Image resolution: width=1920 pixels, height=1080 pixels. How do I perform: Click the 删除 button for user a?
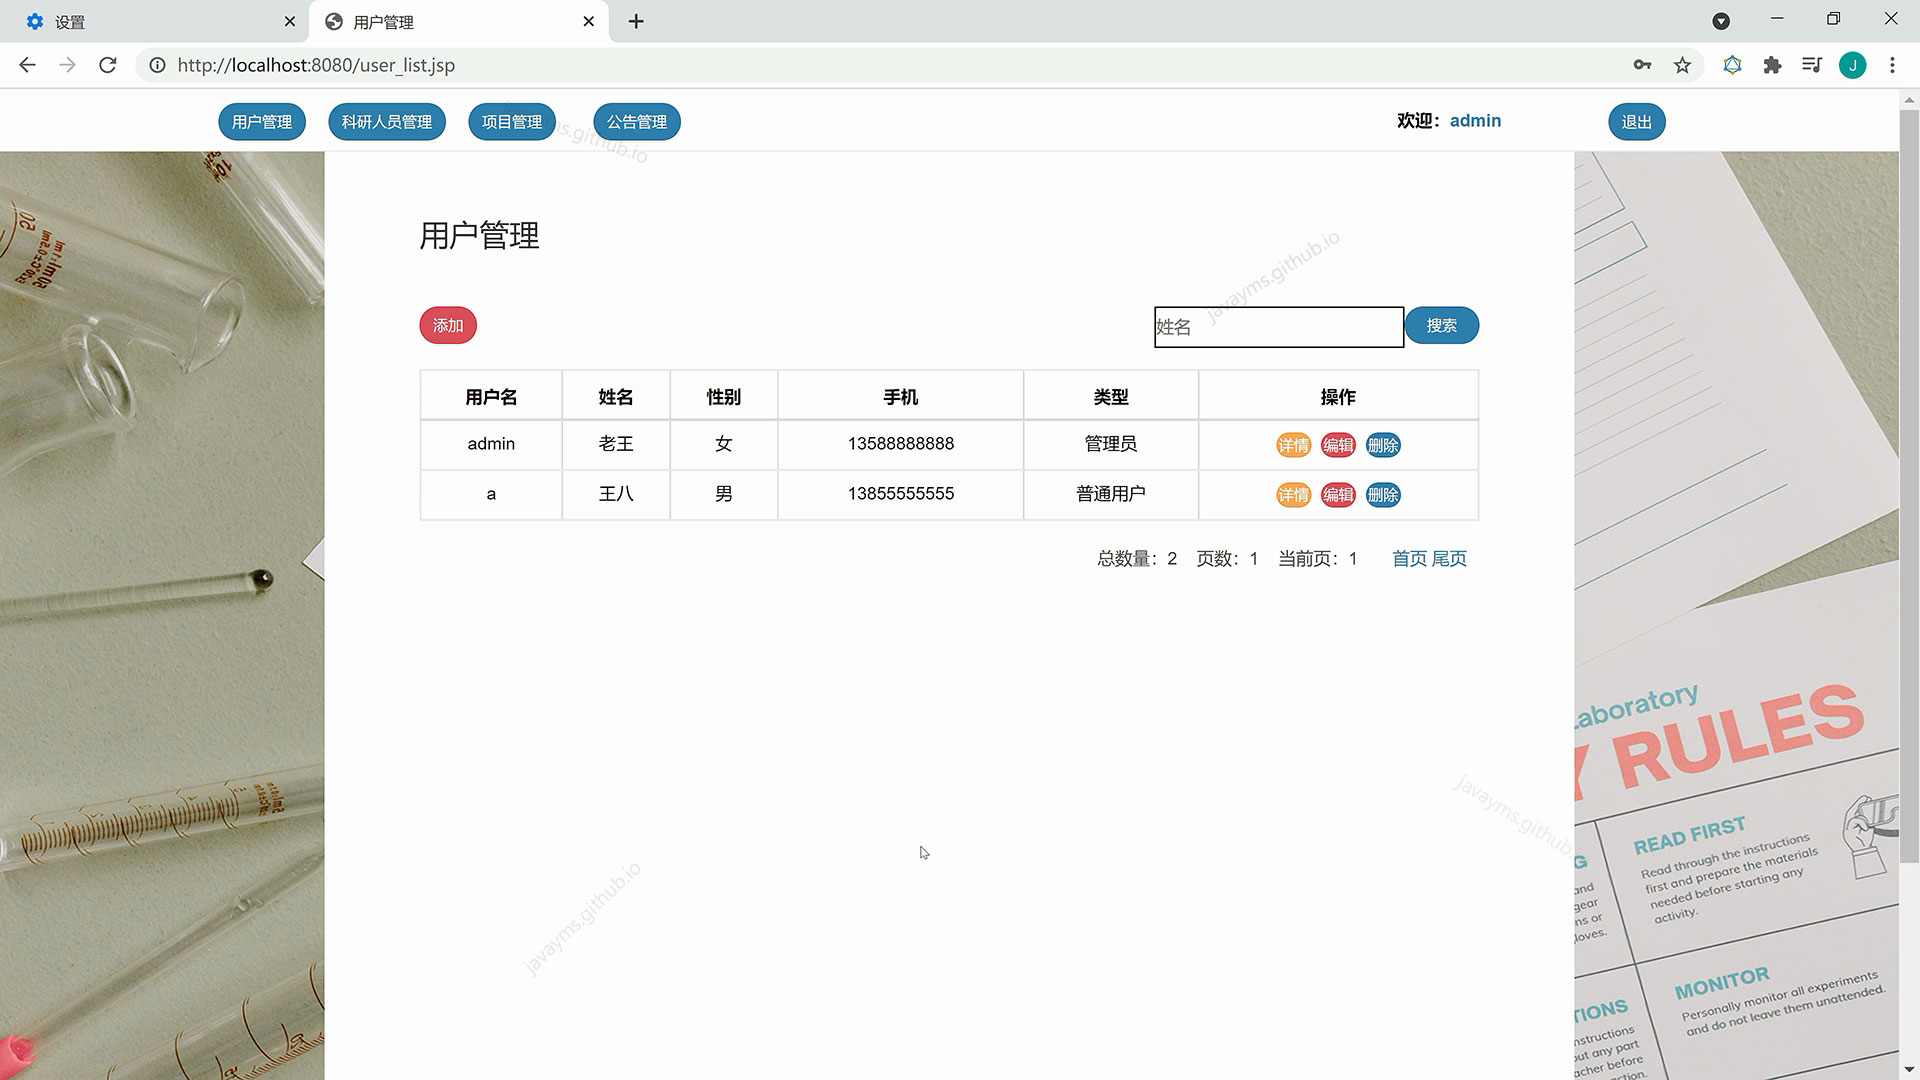[x=1383, y=495]
